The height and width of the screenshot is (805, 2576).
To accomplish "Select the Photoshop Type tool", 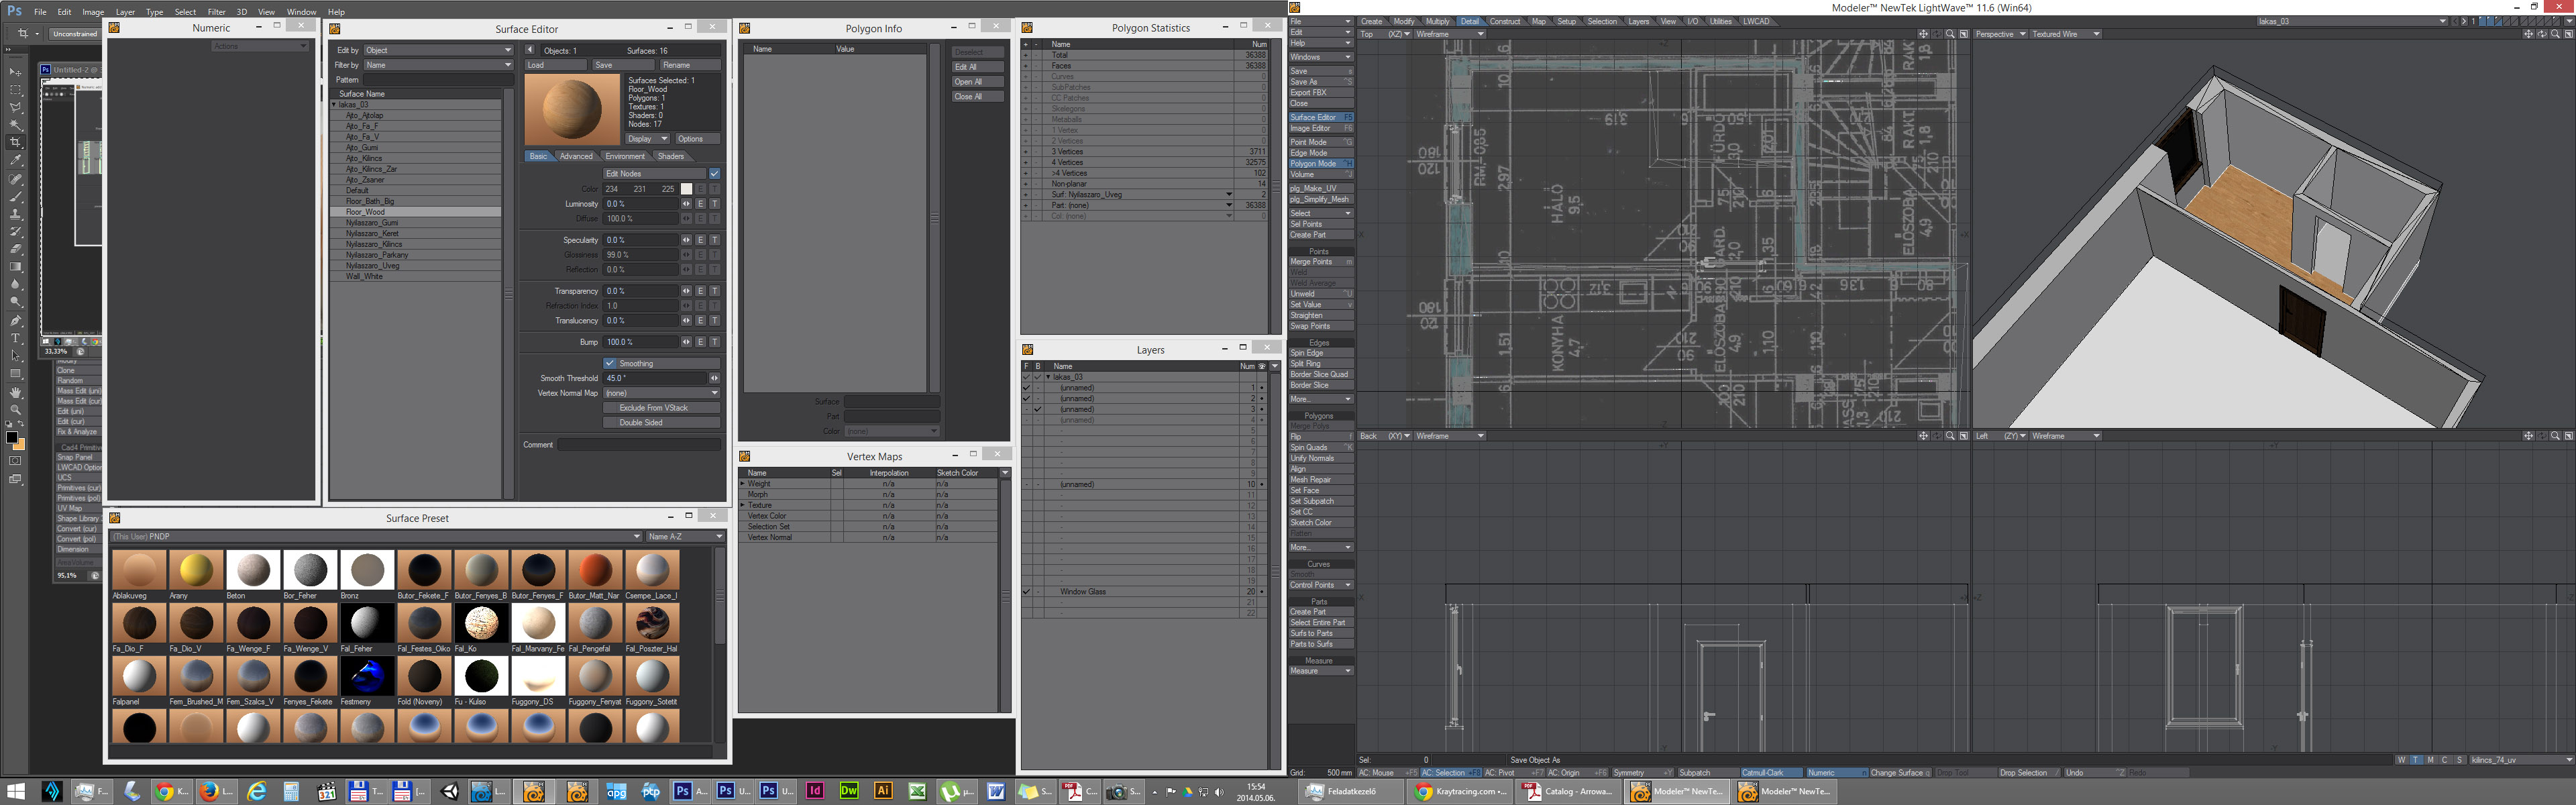I will tap(15, 338).
